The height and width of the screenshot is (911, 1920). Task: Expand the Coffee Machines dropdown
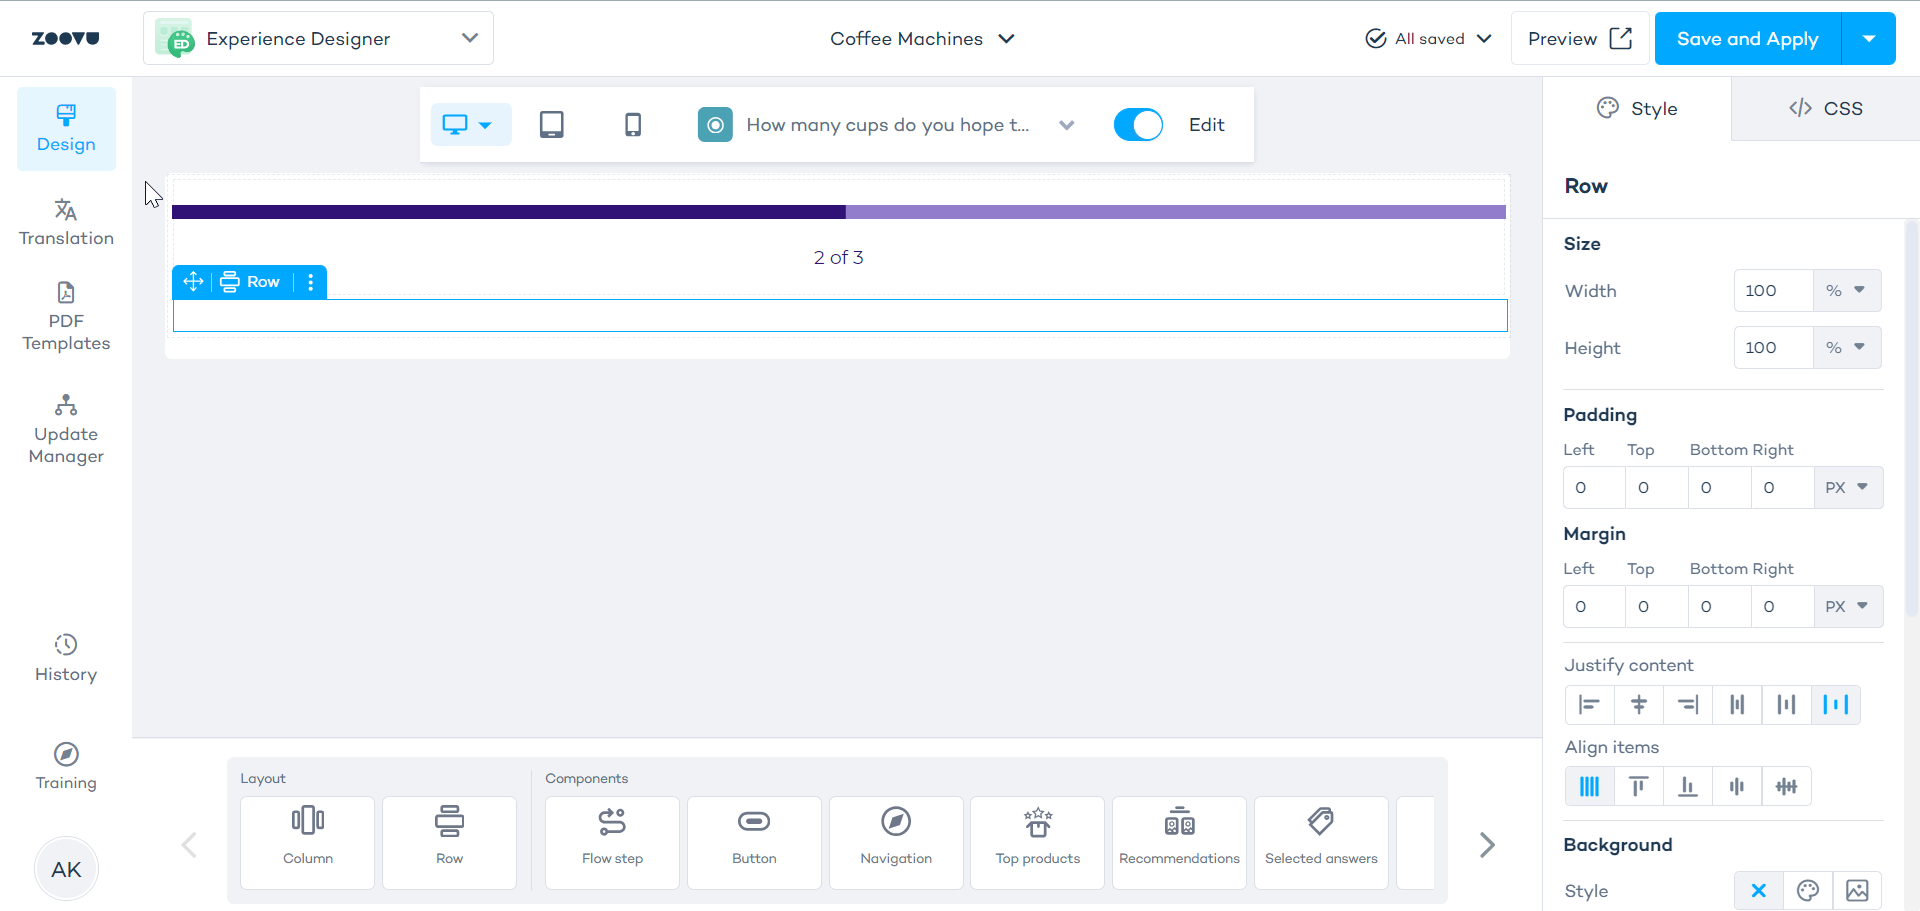click(x=922, y=39)
